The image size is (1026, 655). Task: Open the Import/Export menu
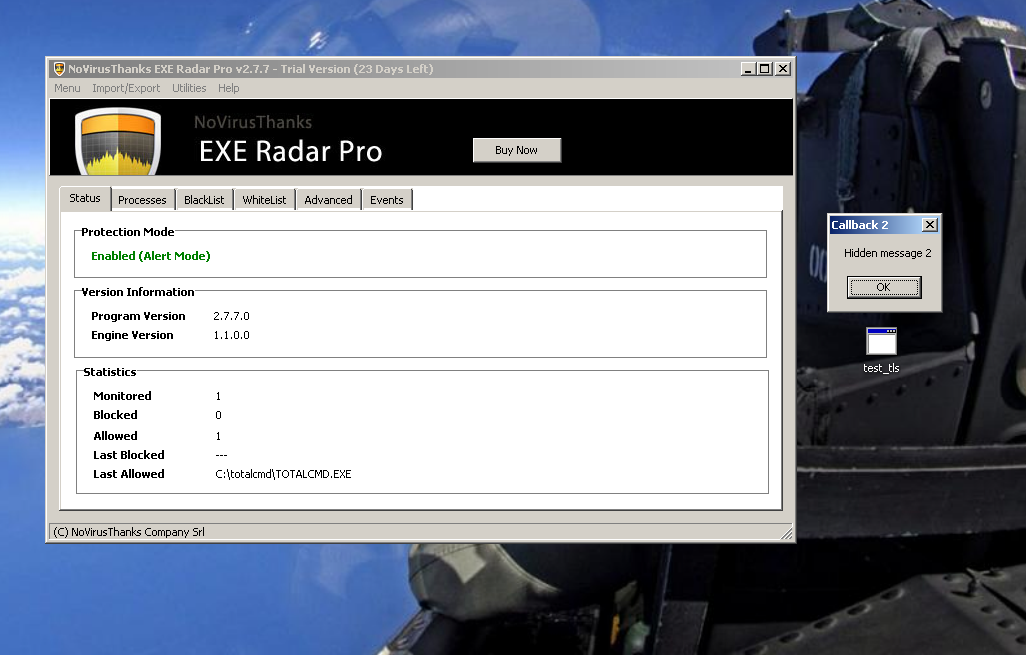pos(126,88)
